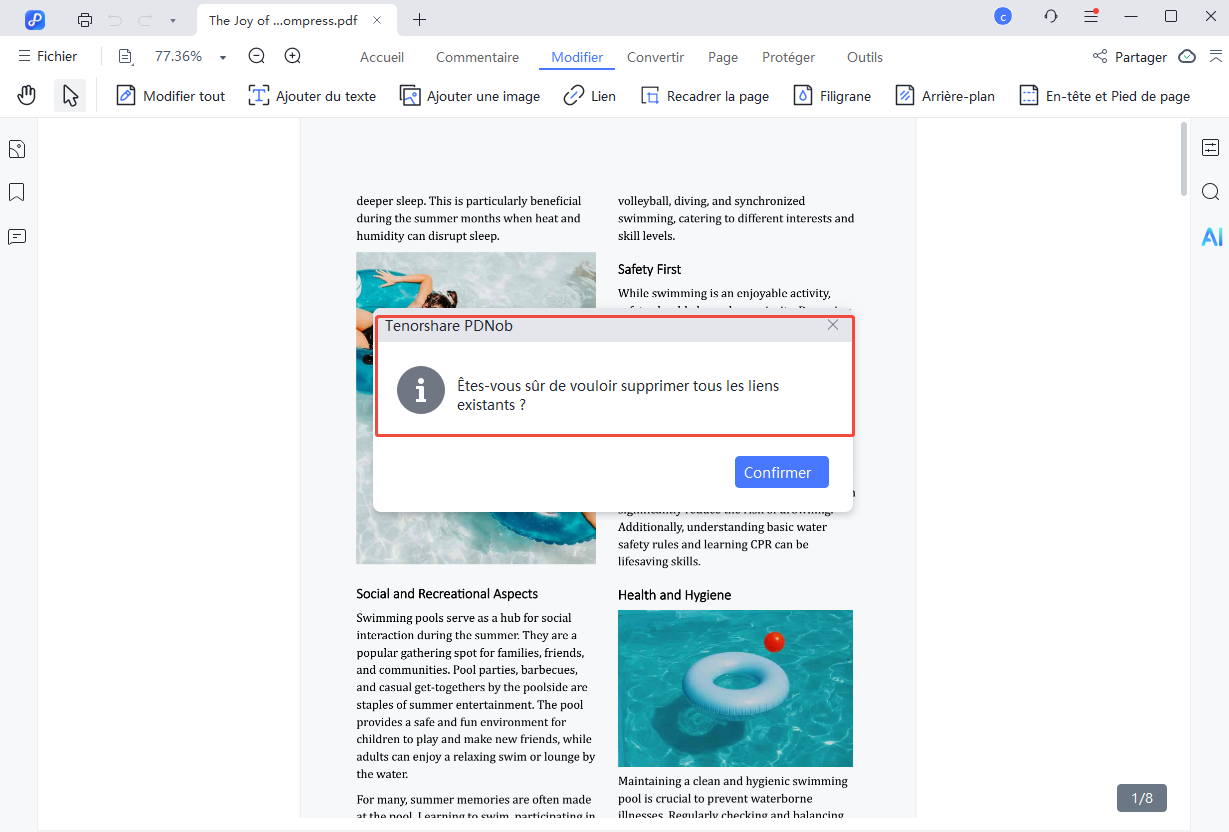Click the print icon in the title bar

point(84,18)
